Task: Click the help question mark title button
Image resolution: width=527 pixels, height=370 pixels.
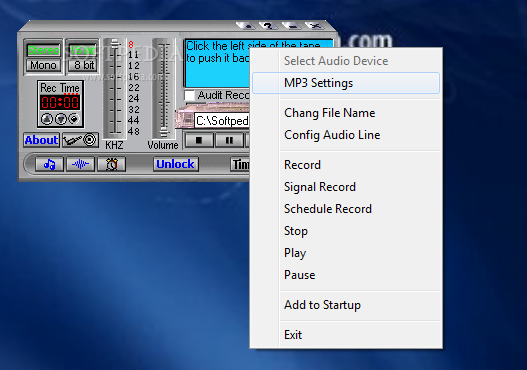Action: [268, 26]
